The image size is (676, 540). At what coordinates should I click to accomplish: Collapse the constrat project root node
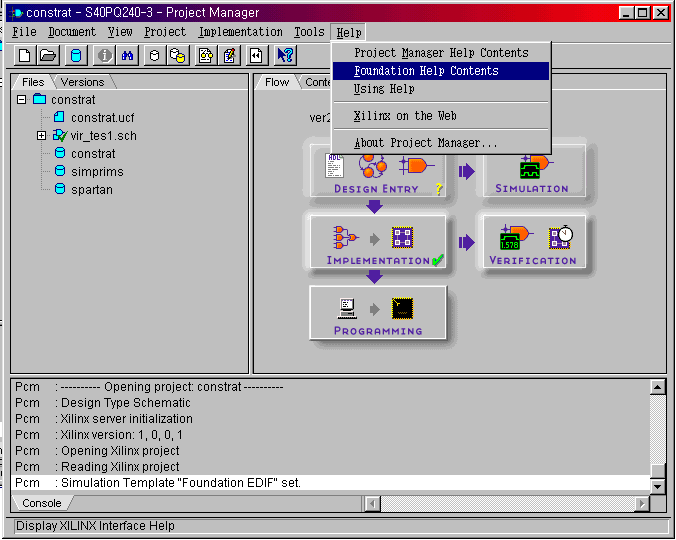tap(21, 100)
